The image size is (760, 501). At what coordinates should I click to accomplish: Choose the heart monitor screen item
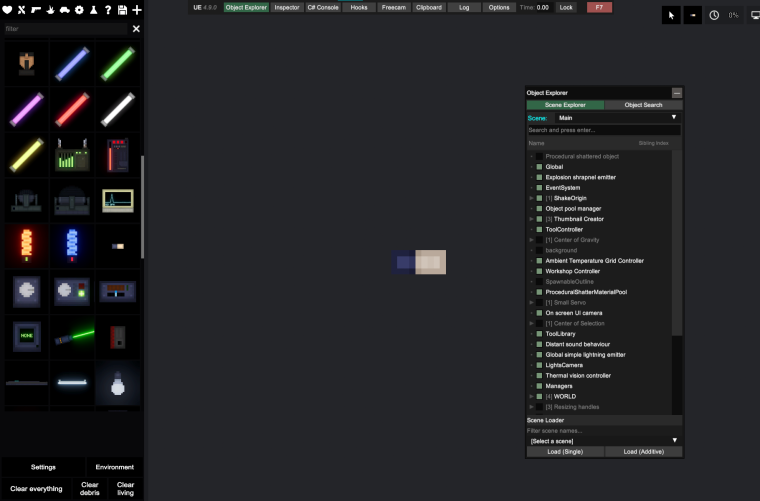click(118, 201)
